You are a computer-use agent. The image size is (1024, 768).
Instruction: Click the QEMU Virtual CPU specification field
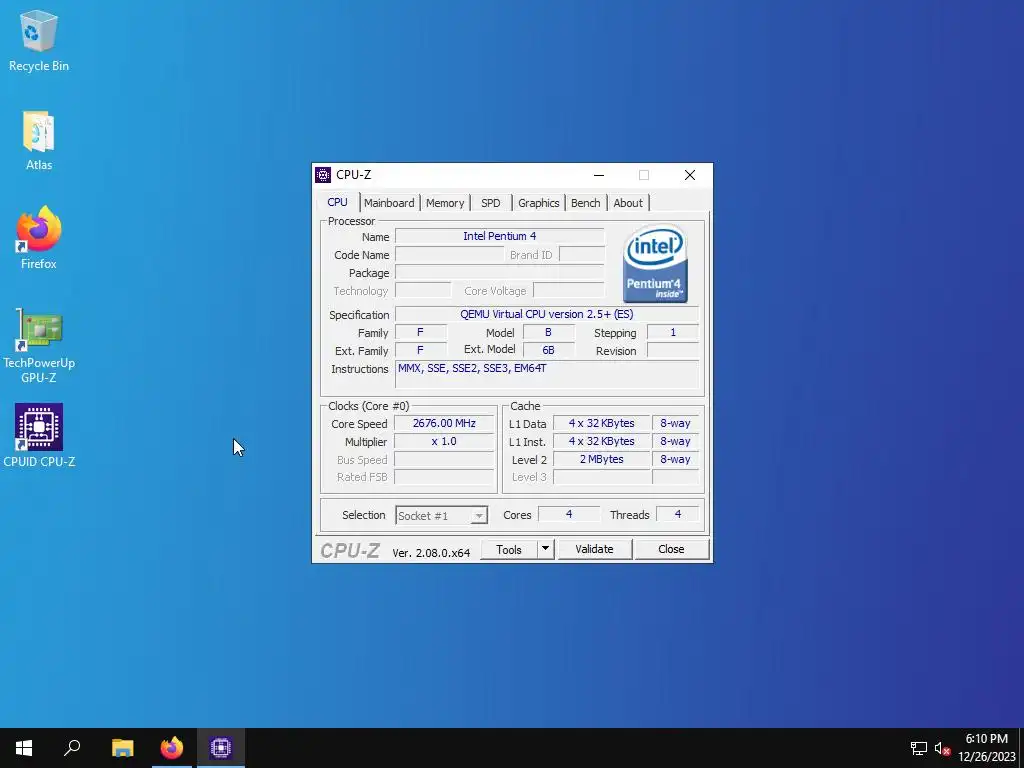click(547, 314)
